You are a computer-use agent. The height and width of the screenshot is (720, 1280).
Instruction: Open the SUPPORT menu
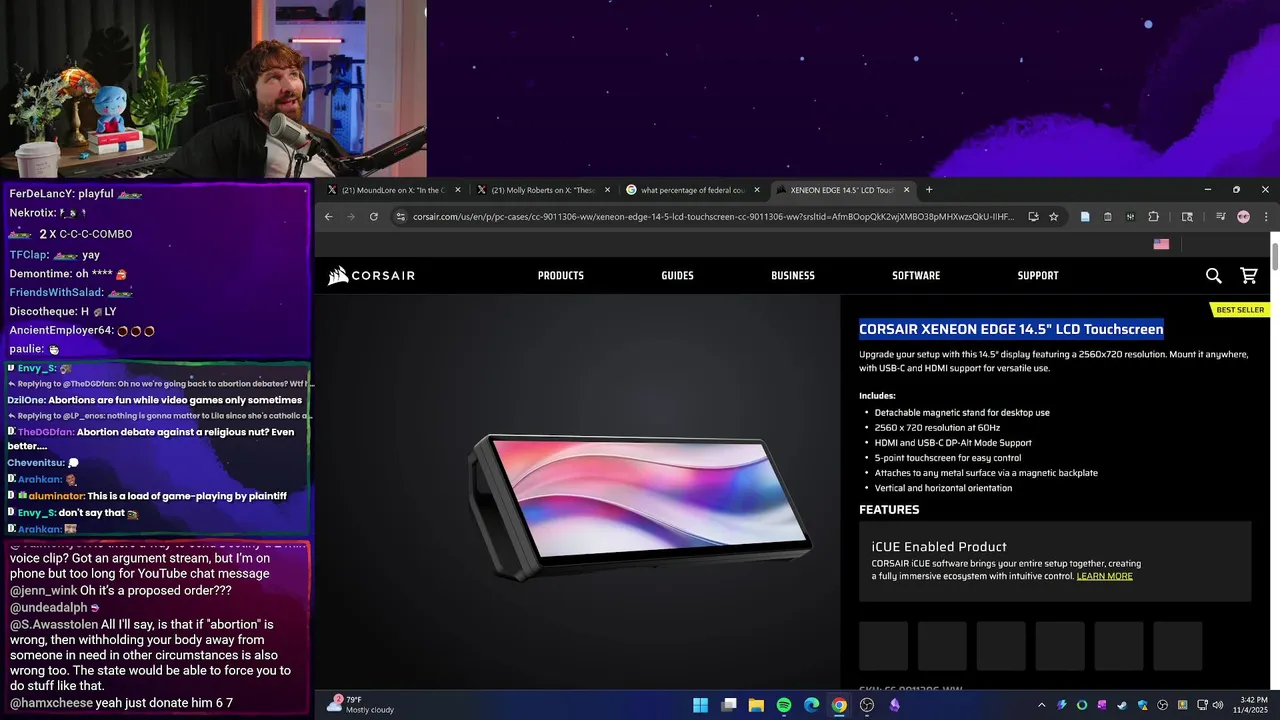pyautogui.click(x=1038, y=275)
